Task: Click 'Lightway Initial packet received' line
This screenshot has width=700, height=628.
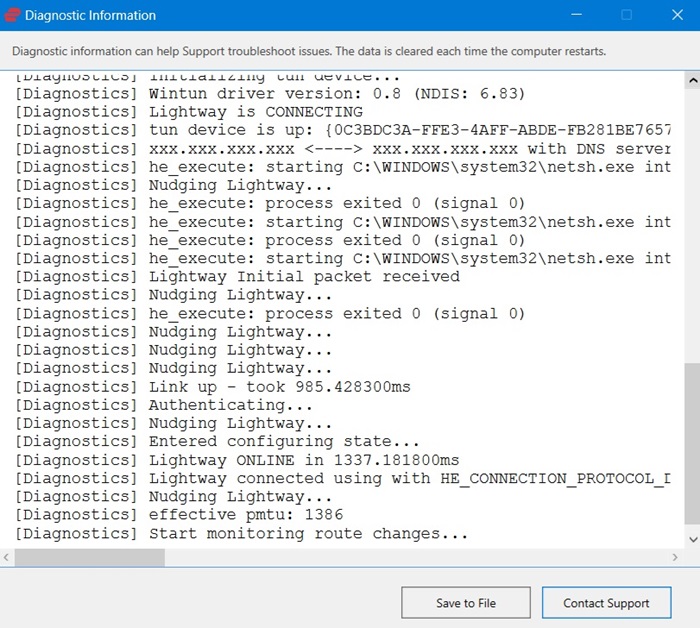Action: pyautogui.click(x=238, y=277)
